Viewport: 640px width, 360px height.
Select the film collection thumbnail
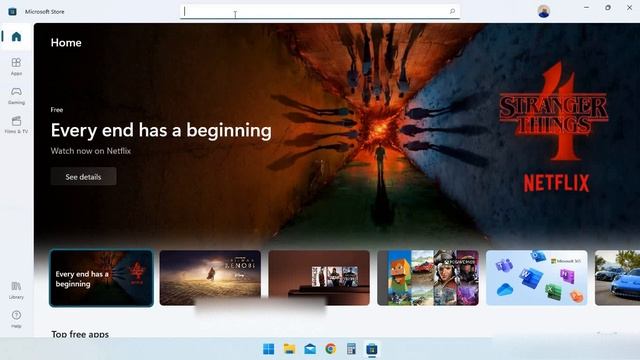(x=319, y=278)
